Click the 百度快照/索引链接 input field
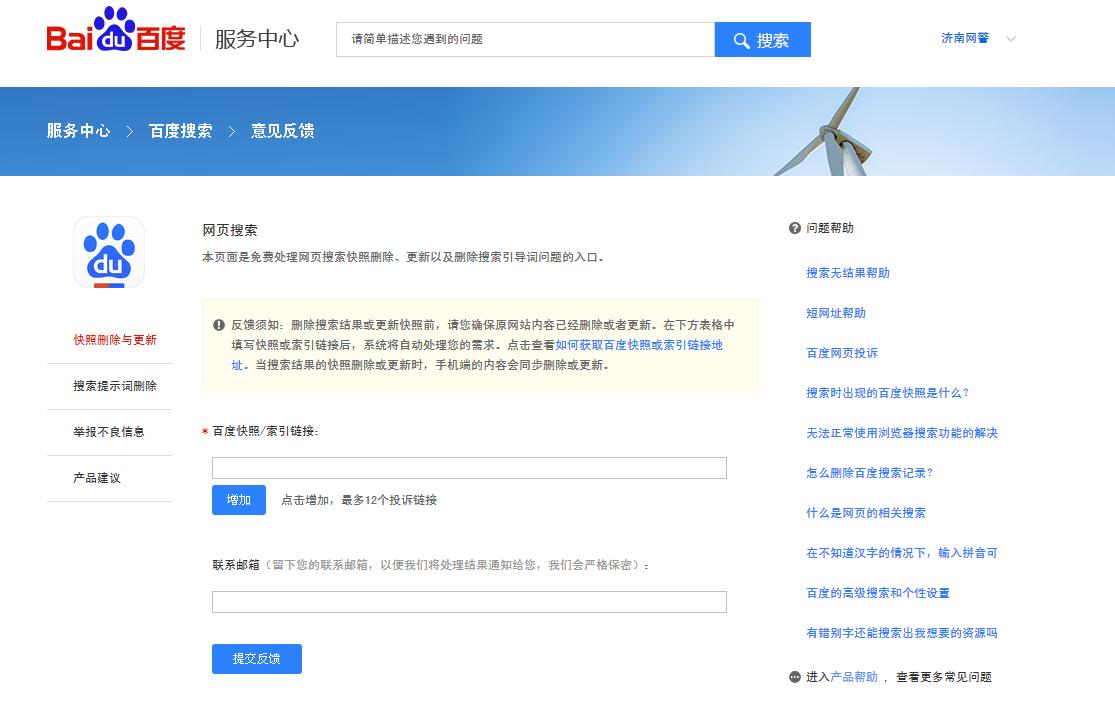The width and height of the screenshot is (1115, 705). pyautogui.click(x=469, y=467)
